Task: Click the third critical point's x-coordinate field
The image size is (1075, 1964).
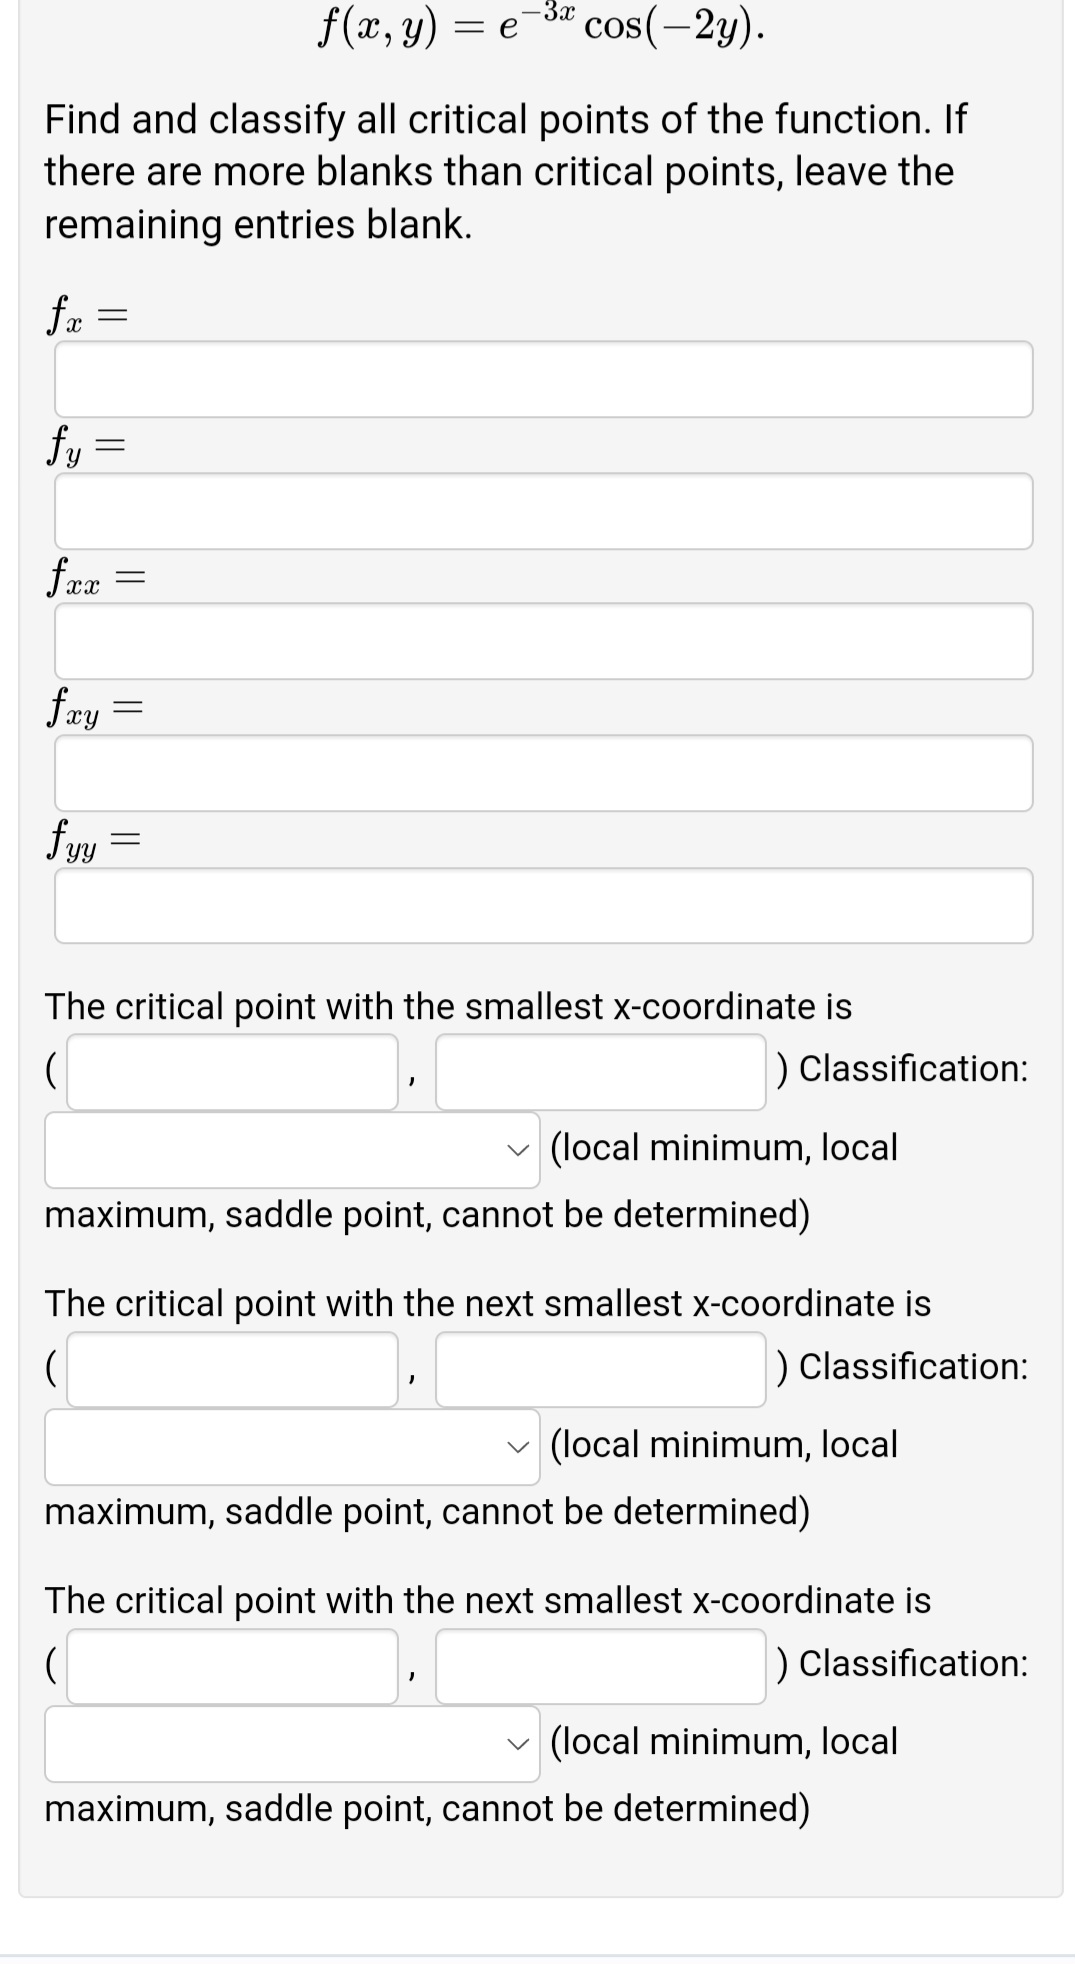Action: pyautogui.click(x=232, y=1666)
